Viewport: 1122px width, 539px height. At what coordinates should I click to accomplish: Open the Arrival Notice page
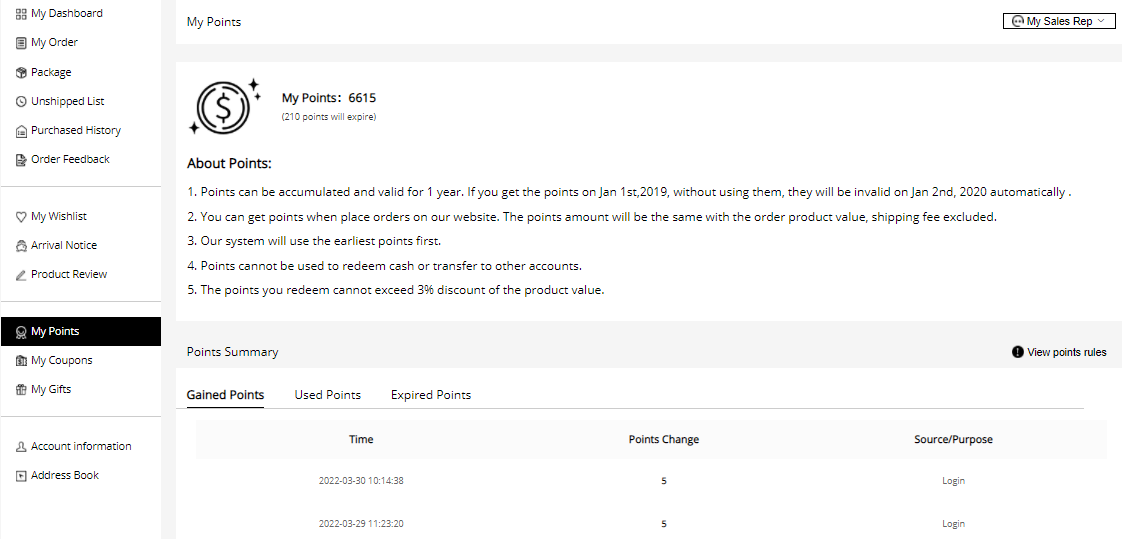[x=64, y=246]
